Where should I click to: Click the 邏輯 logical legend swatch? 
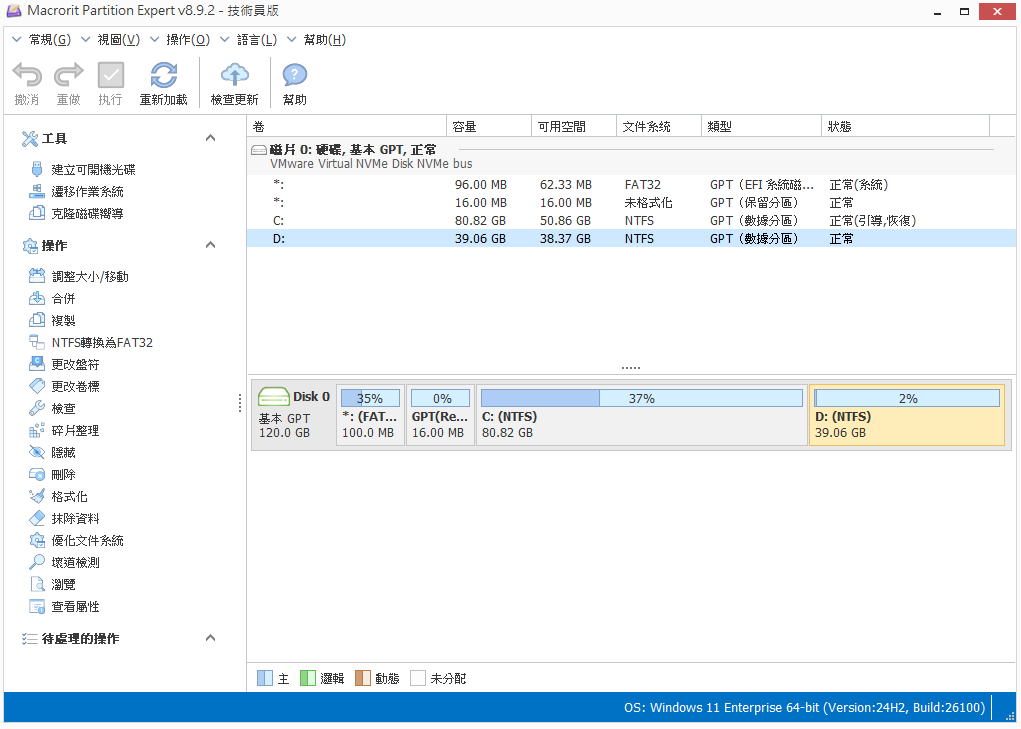point(307,678)
